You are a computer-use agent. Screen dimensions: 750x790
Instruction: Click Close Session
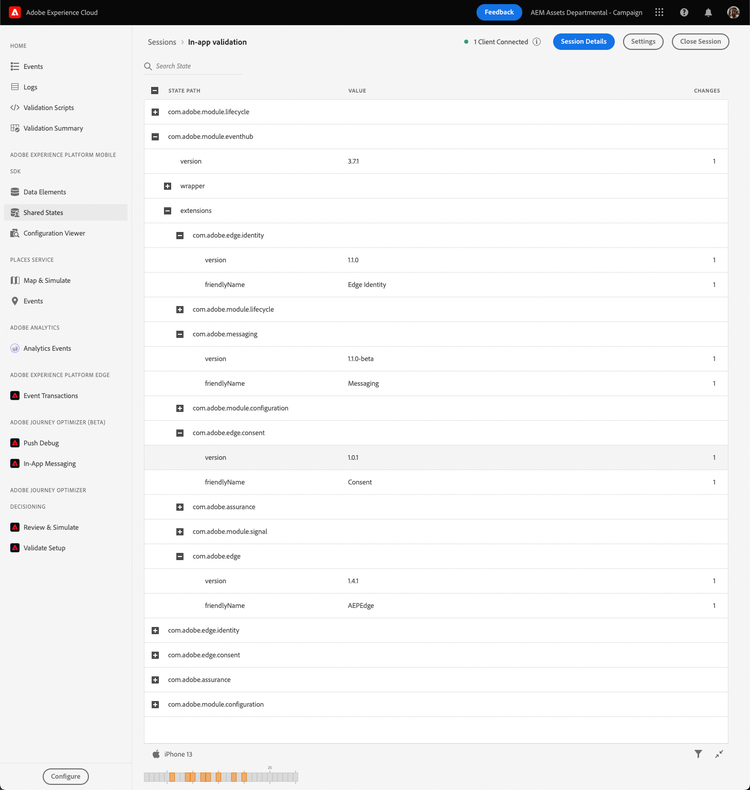coord(700,42)
